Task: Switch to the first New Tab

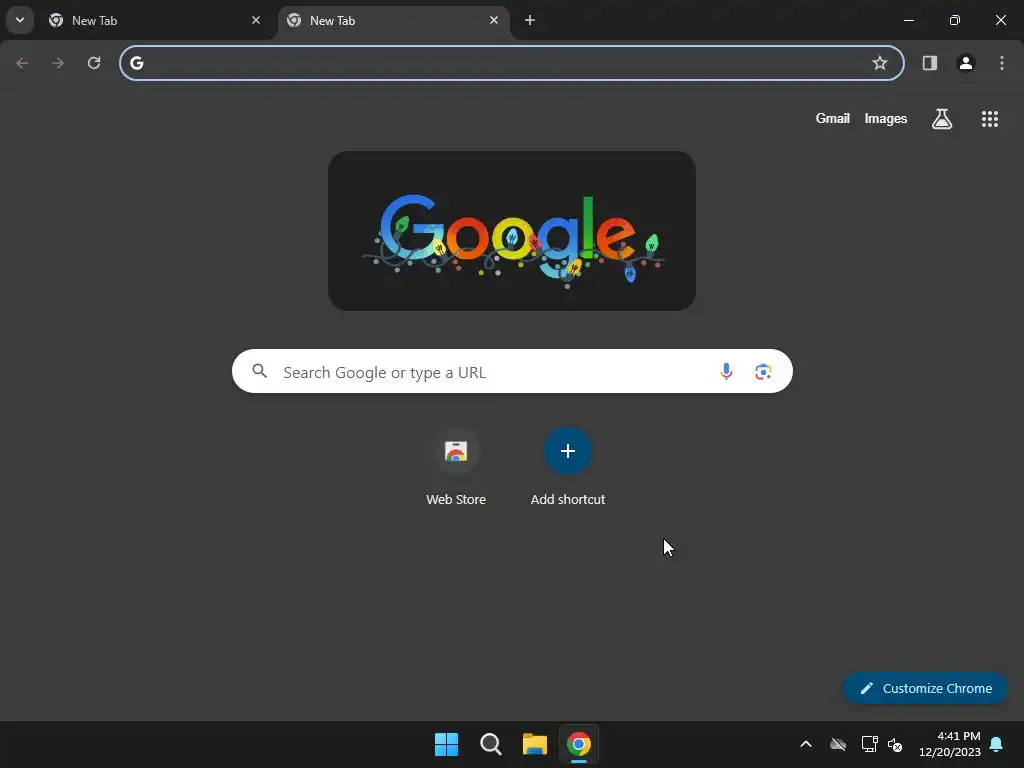Action: coord(154,20)
